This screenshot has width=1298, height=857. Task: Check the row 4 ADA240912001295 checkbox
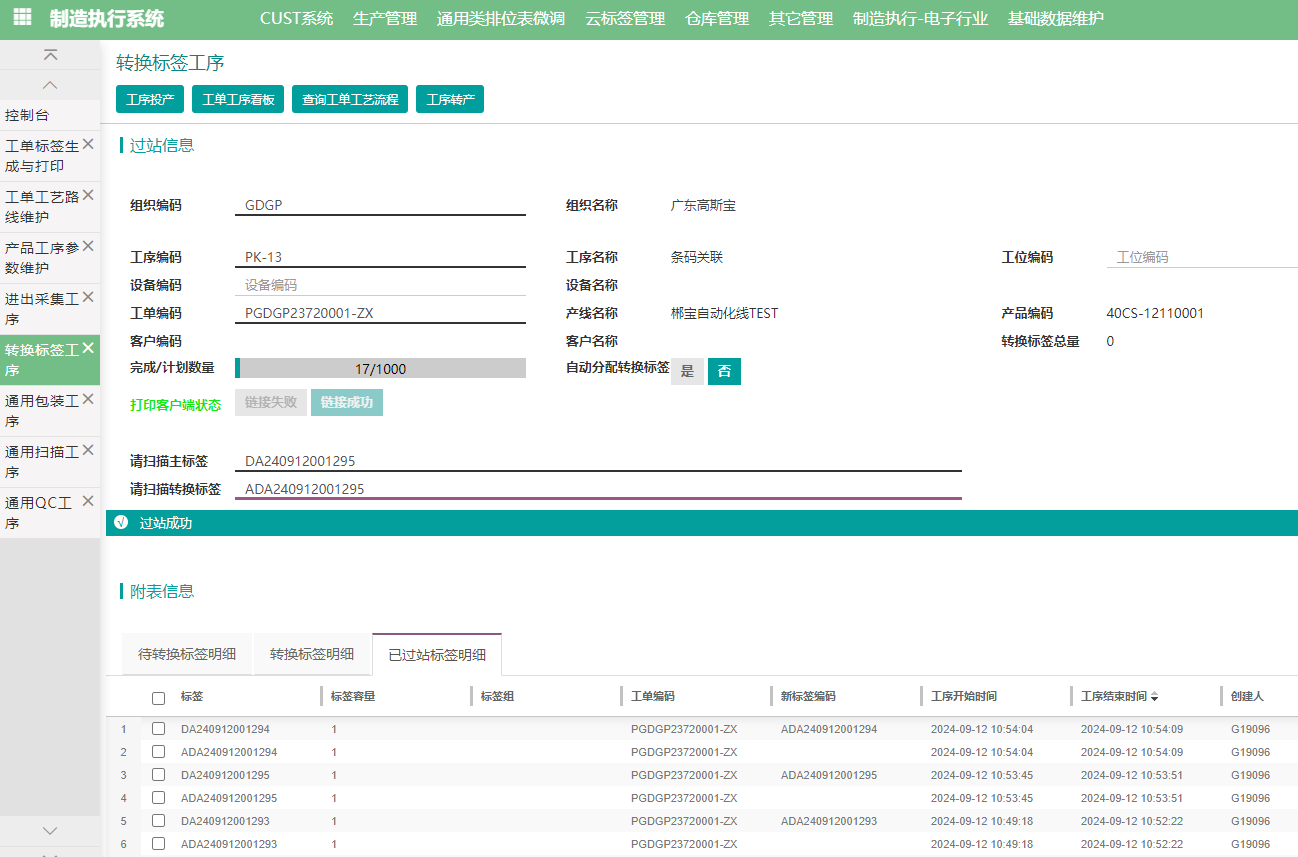click(x=158, y=798)
